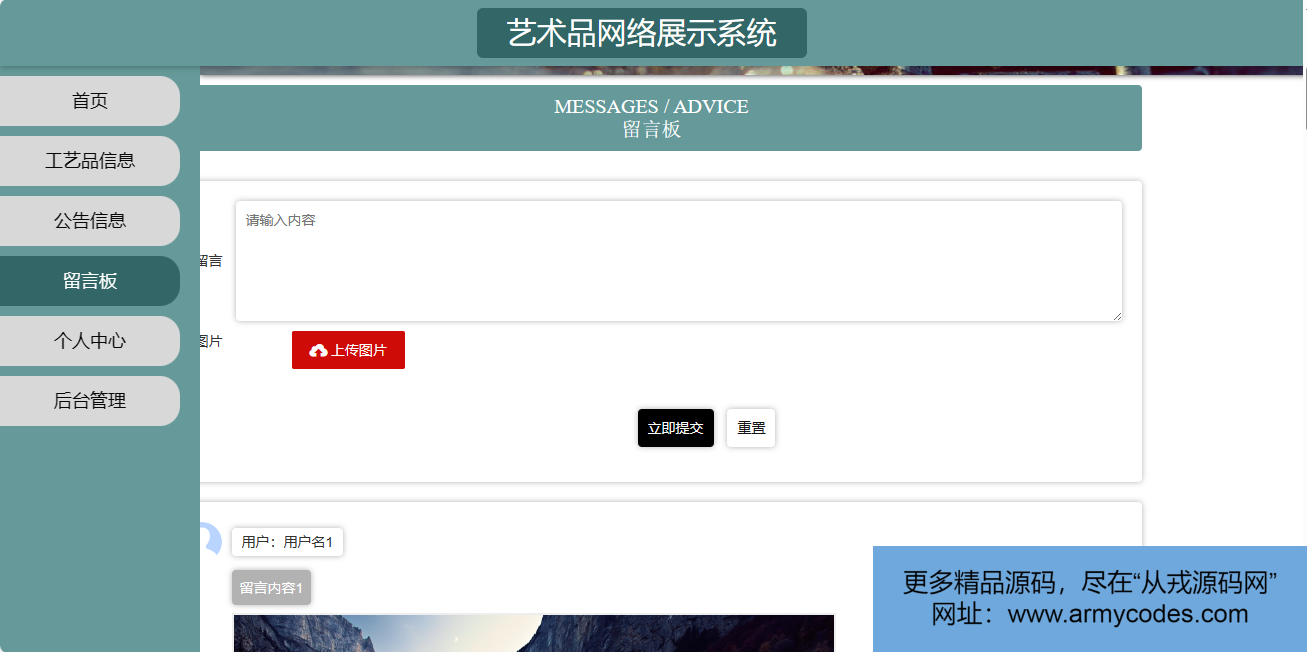Select the 留言板 sidebar item
The image size is (1307, 652).
tap(90, 281)
